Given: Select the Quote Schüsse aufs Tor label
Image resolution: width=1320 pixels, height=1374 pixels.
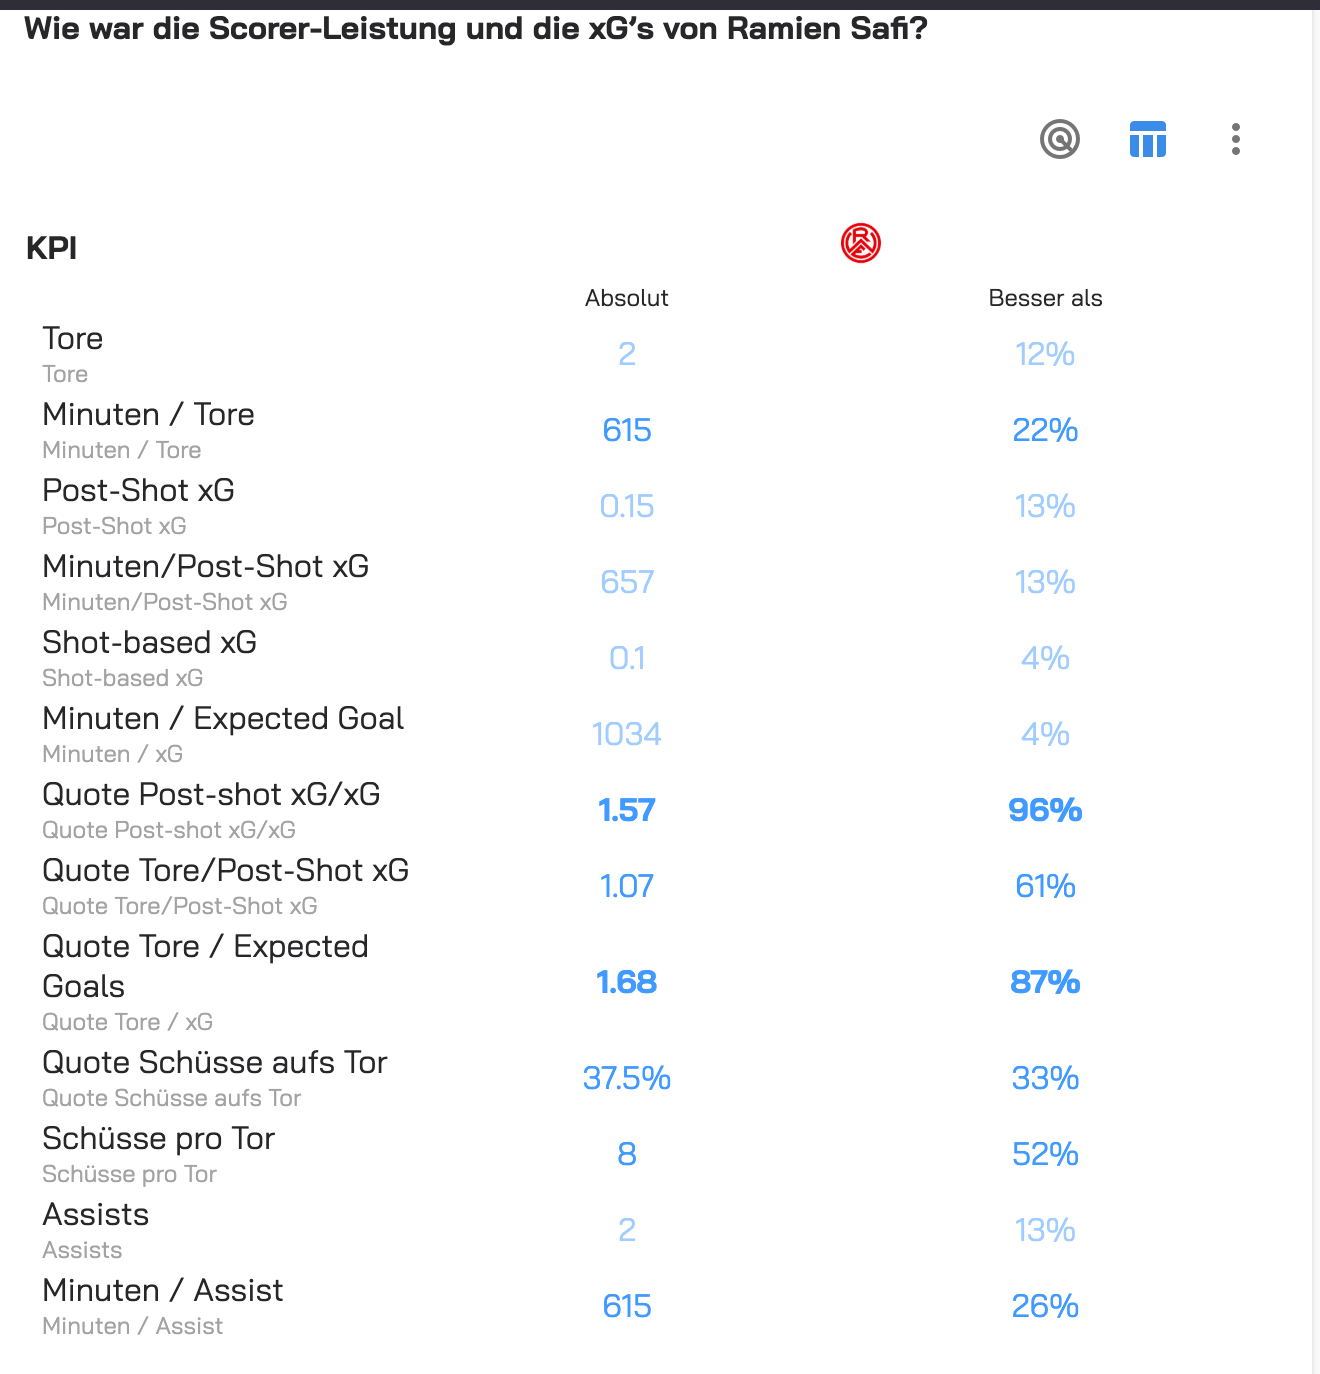Looking at the screenshot, I should [214, 1062].
